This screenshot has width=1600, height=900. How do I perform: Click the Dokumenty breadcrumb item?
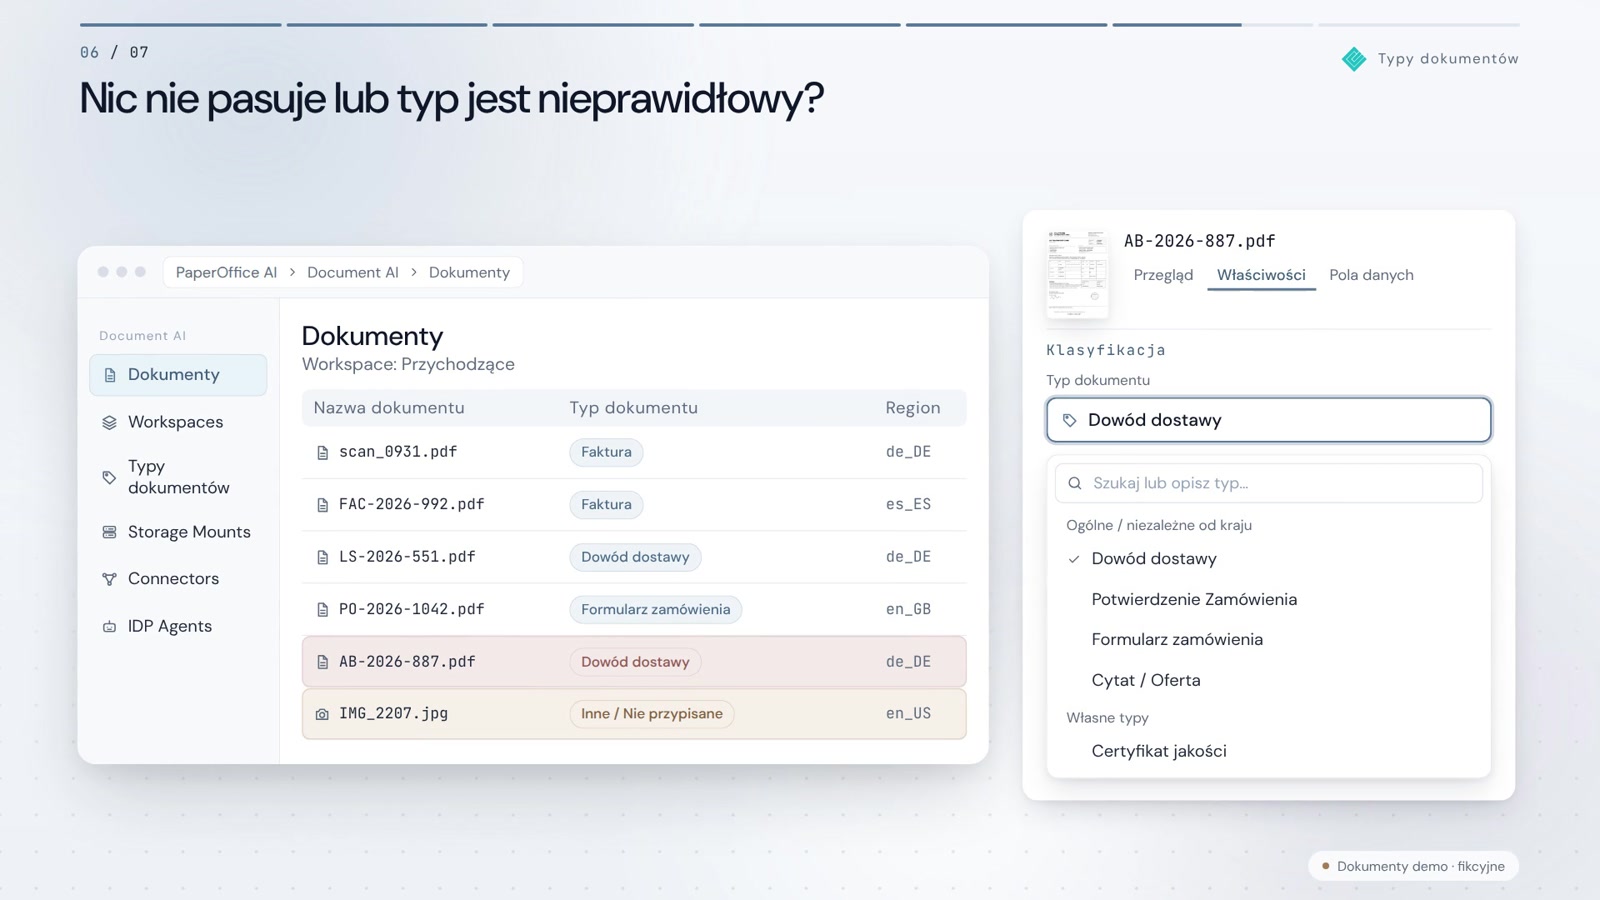pyautogui.click(x=469, y=272)
